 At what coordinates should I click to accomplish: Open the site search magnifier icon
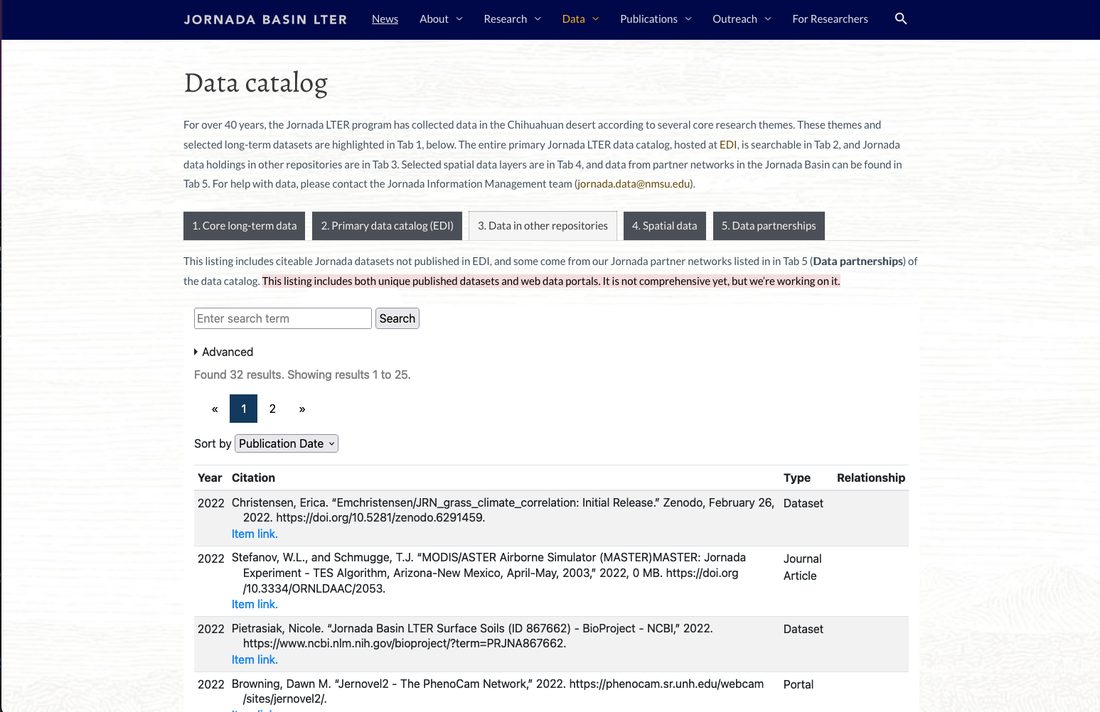click(x=901, y=19)
